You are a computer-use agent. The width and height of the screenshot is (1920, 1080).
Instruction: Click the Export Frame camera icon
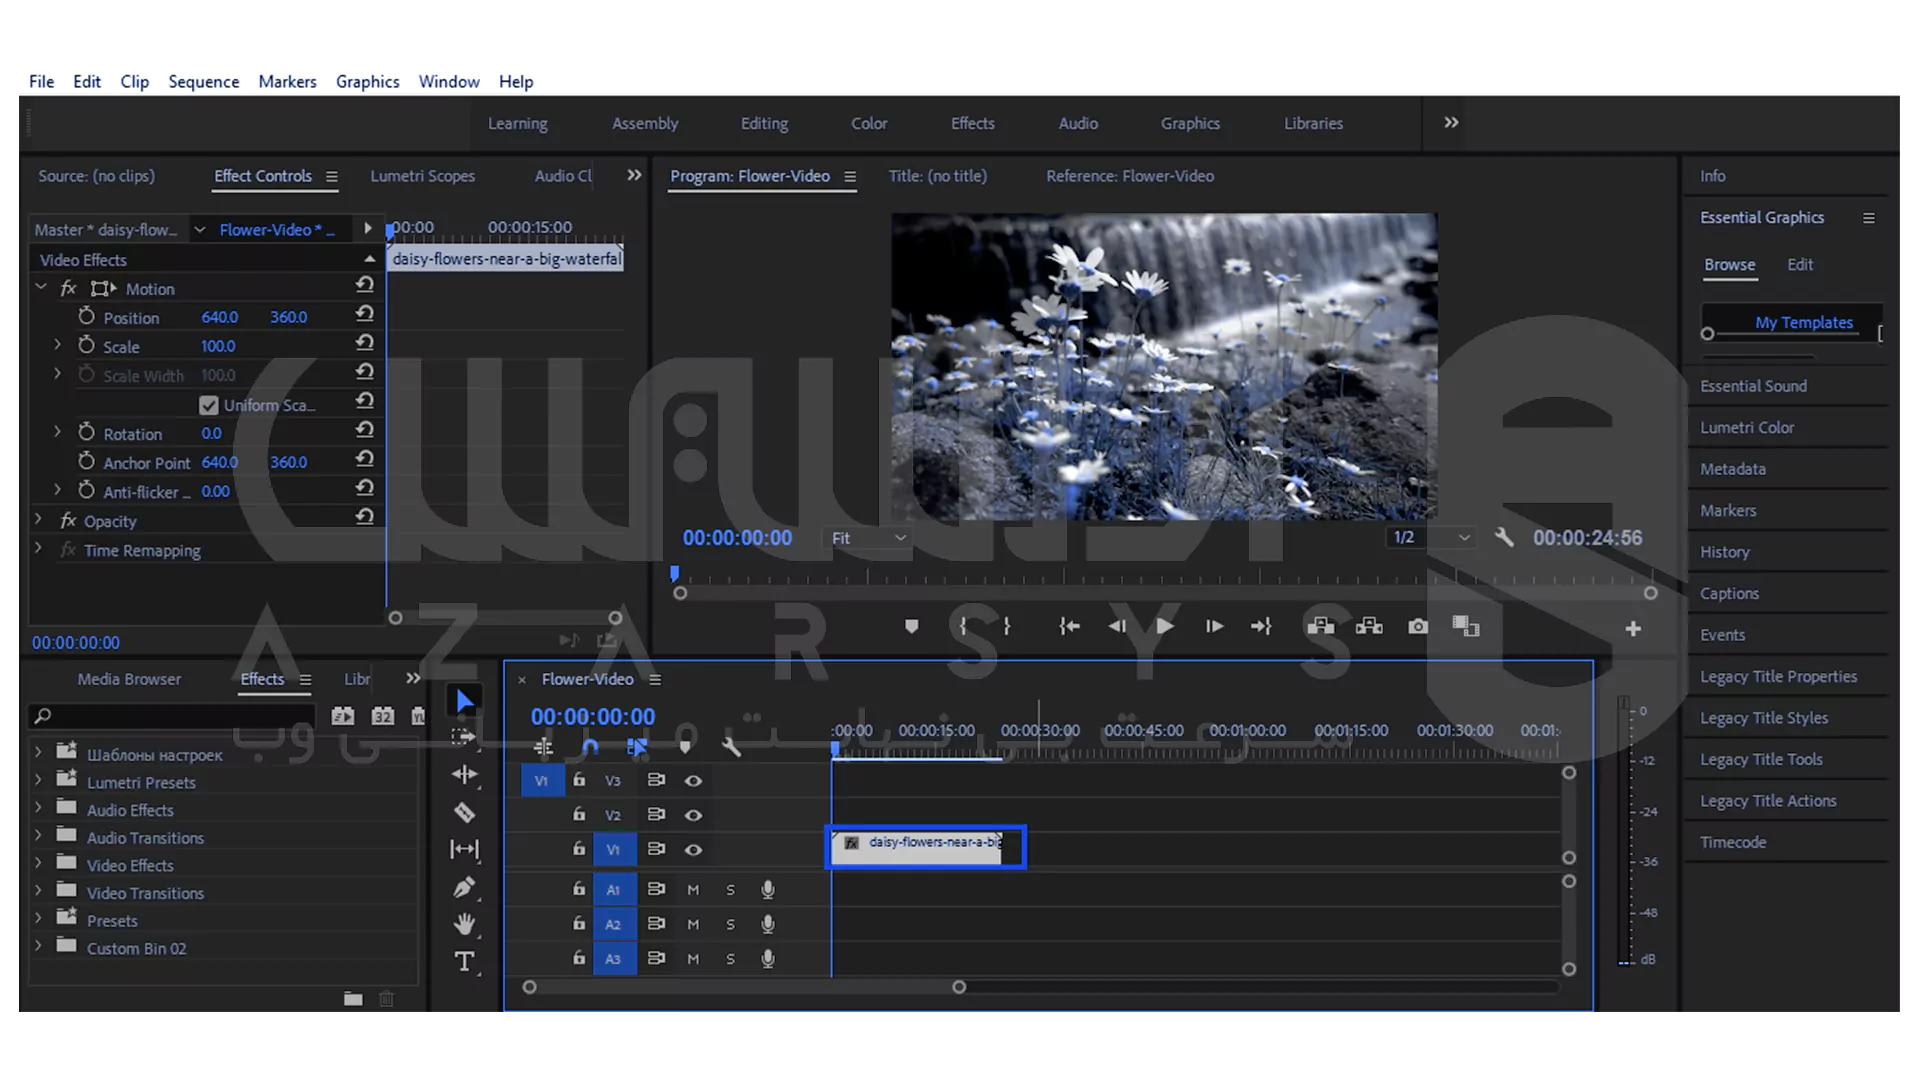pyautogui.click(x=1417, y=627)
